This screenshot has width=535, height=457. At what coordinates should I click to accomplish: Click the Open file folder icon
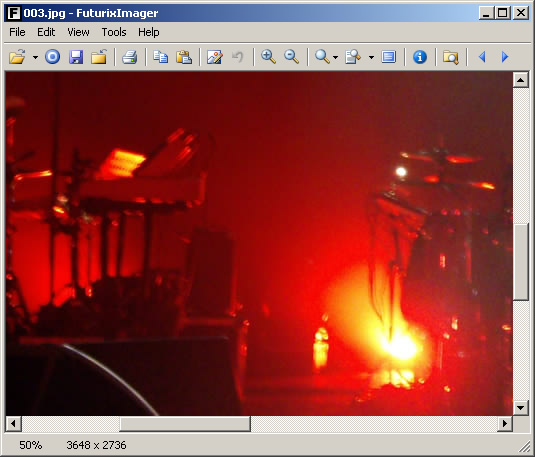point(17,57)
